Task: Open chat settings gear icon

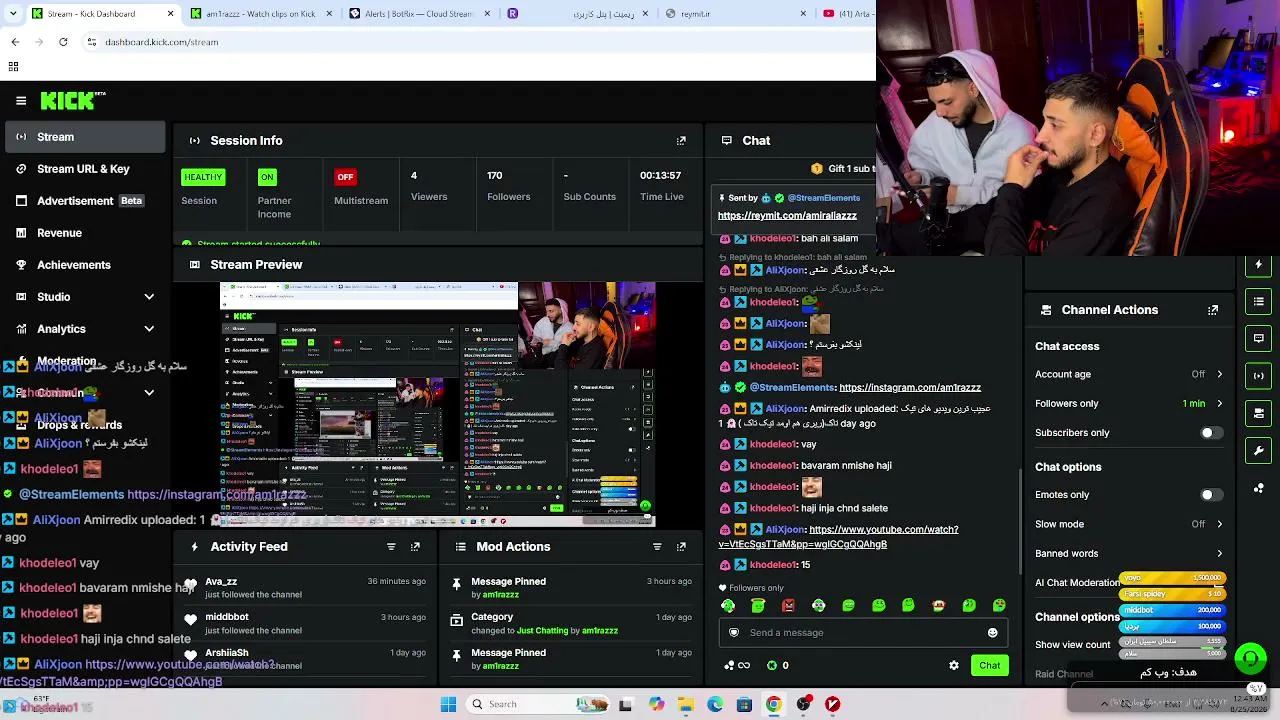Action: (x=954, y=665)
